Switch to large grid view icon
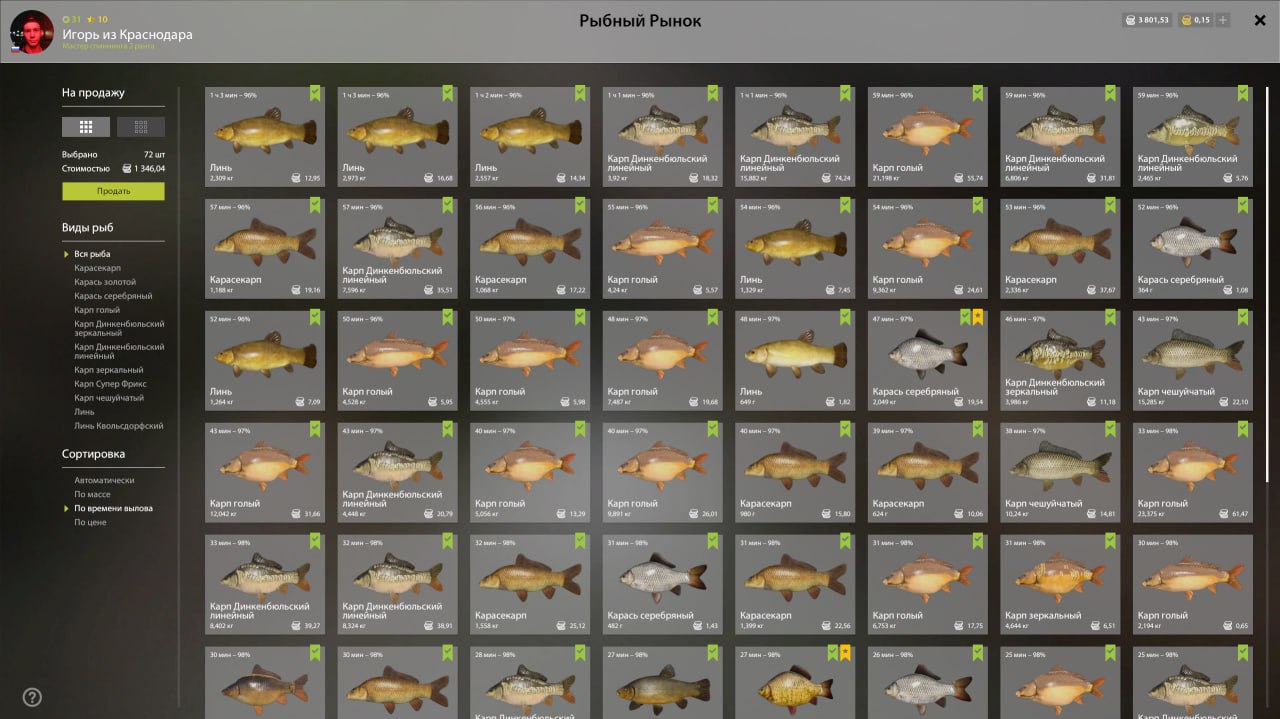1280x719 pixels. click(86, 127)
